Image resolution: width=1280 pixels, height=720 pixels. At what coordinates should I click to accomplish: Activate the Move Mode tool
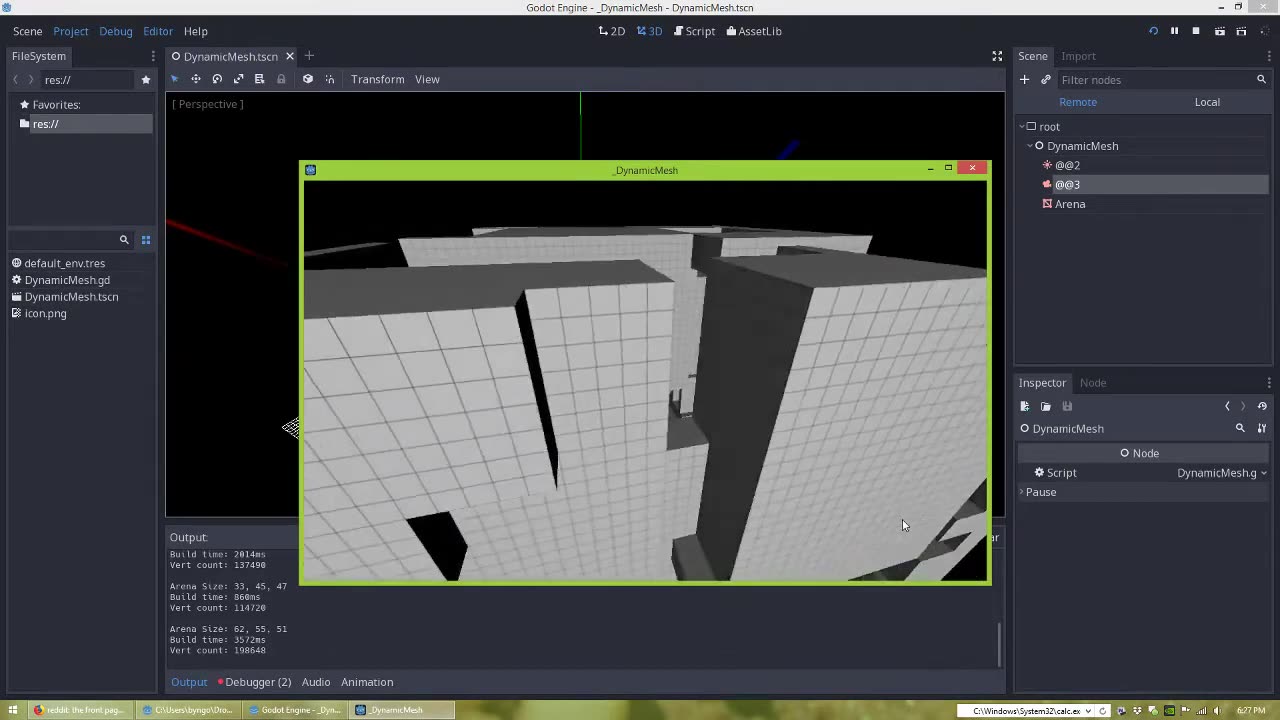pyautogui.click(x=196, y=79)
